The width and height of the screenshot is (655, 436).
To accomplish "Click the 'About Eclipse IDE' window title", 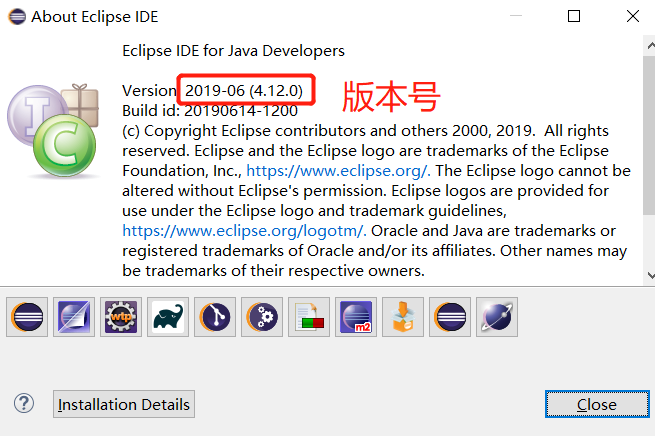I will [95, 17].
